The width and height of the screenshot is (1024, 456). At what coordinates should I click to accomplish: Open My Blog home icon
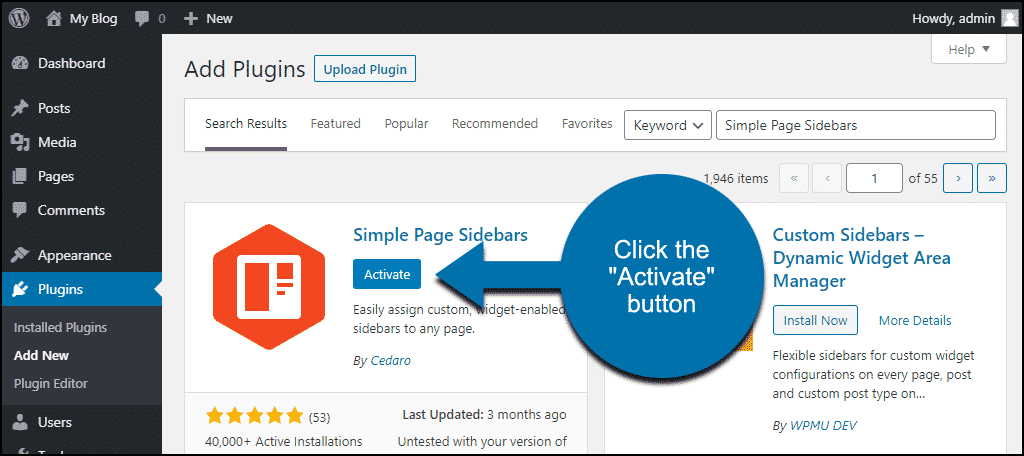click(x=54, y=18)
